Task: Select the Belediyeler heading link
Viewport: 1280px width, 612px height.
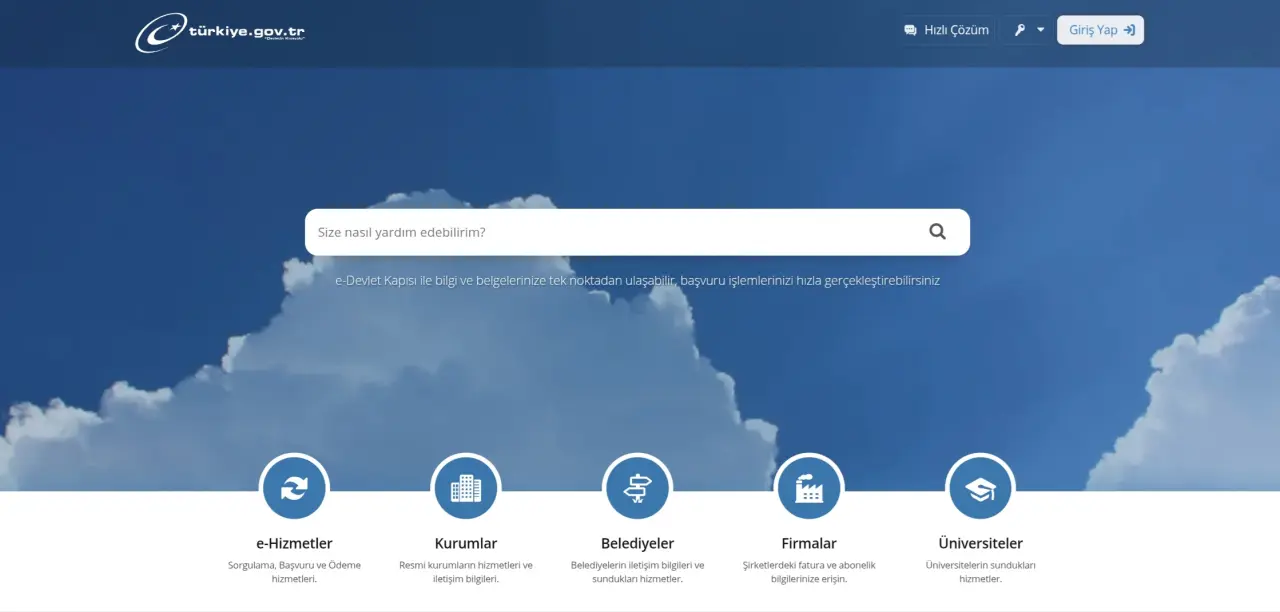Action: [x=637, y=544]
